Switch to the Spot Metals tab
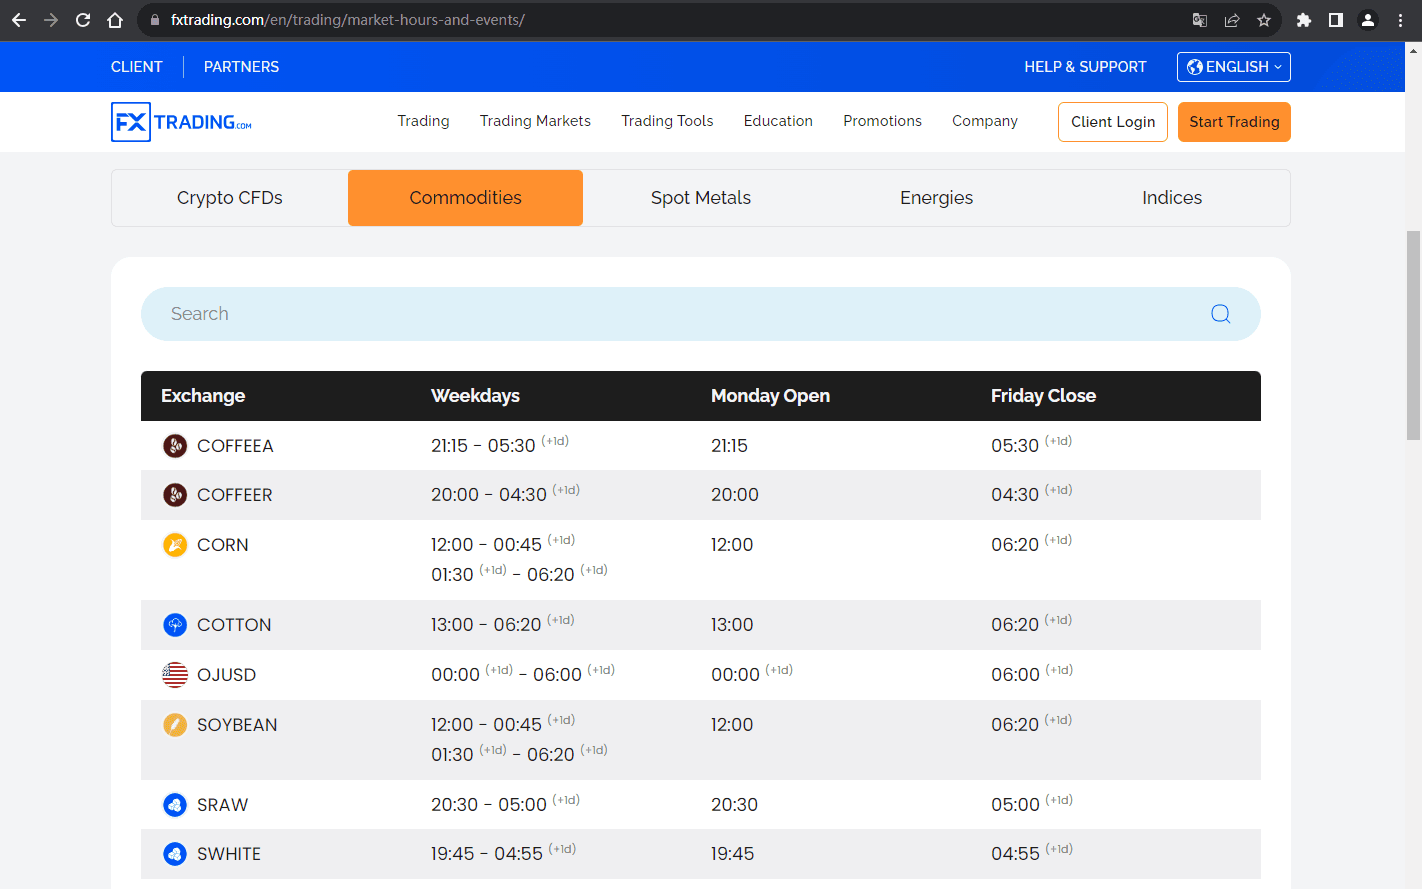 point(701,198)
